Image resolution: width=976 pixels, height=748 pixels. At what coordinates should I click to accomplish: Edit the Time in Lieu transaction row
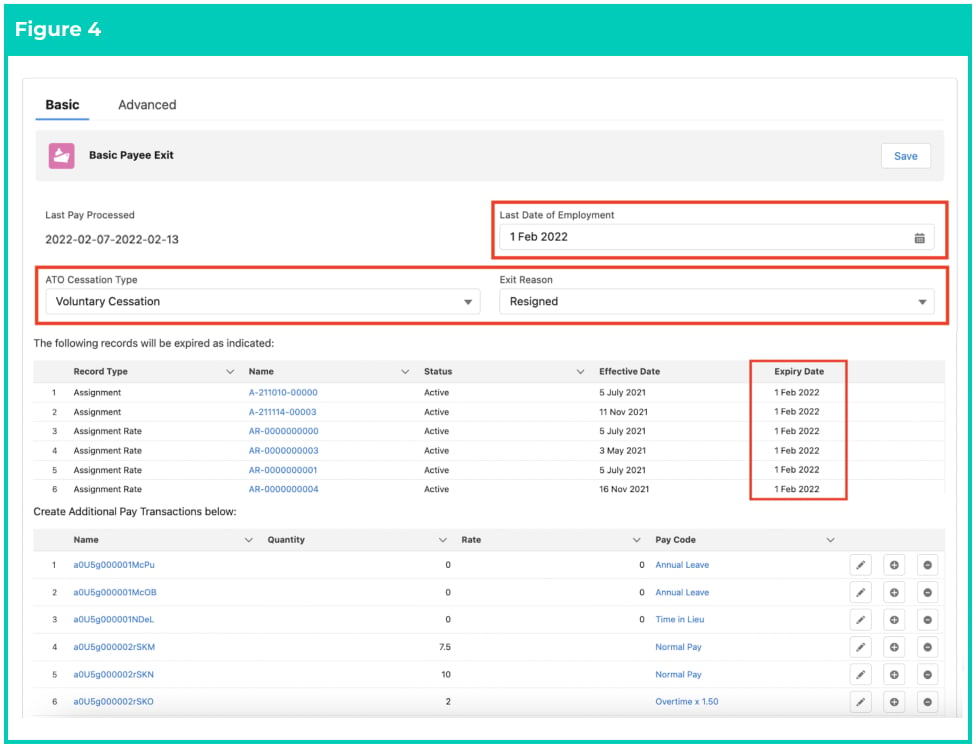point(860,620)
